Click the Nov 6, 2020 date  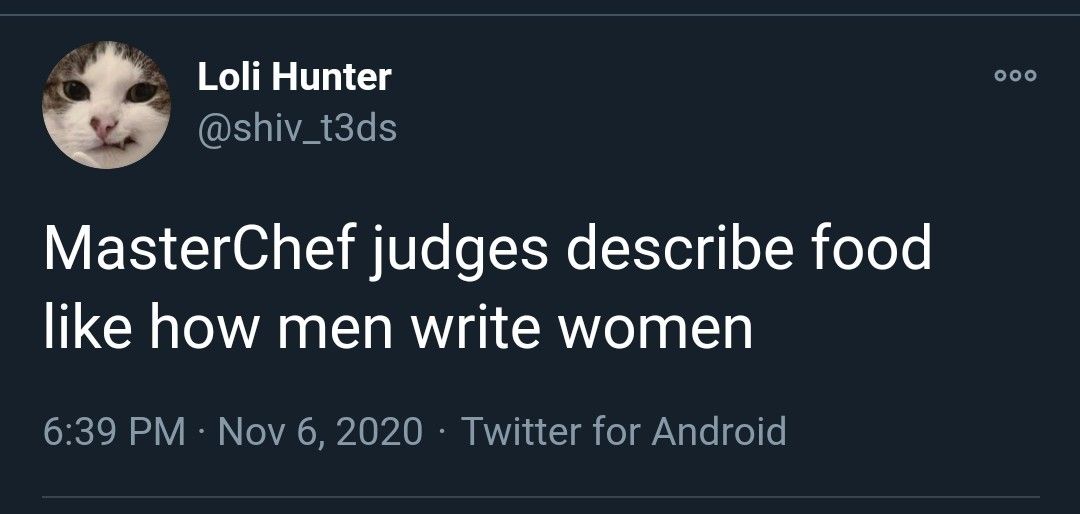(319, 431)
